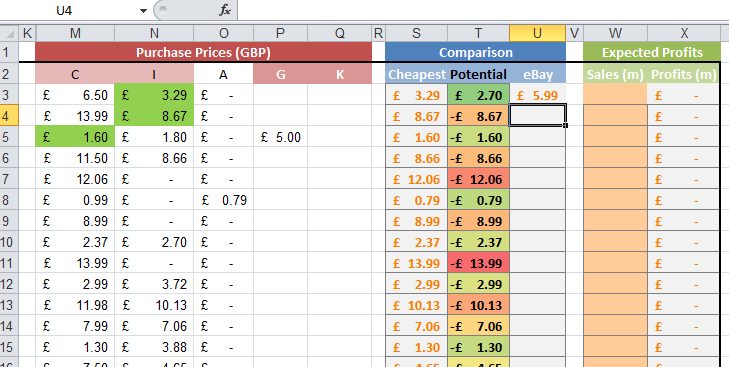Select column X header
729x367 pixels.
coord(684,33)
